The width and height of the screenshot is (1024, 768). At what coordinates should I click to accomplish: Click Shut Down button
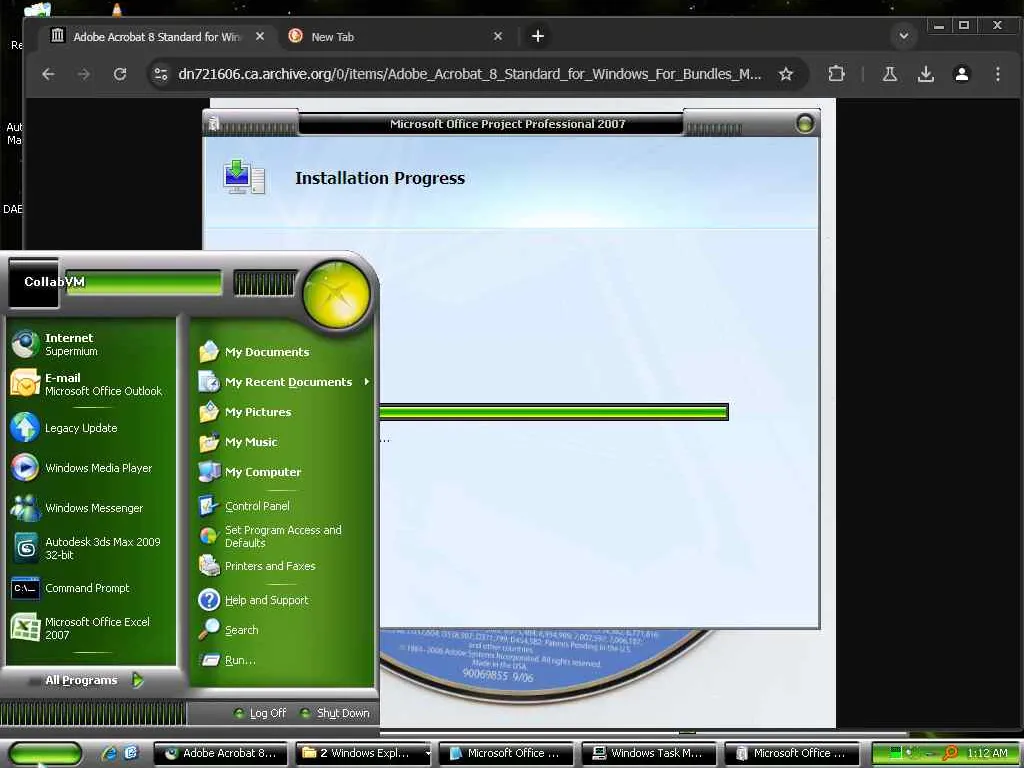point(336,713)
